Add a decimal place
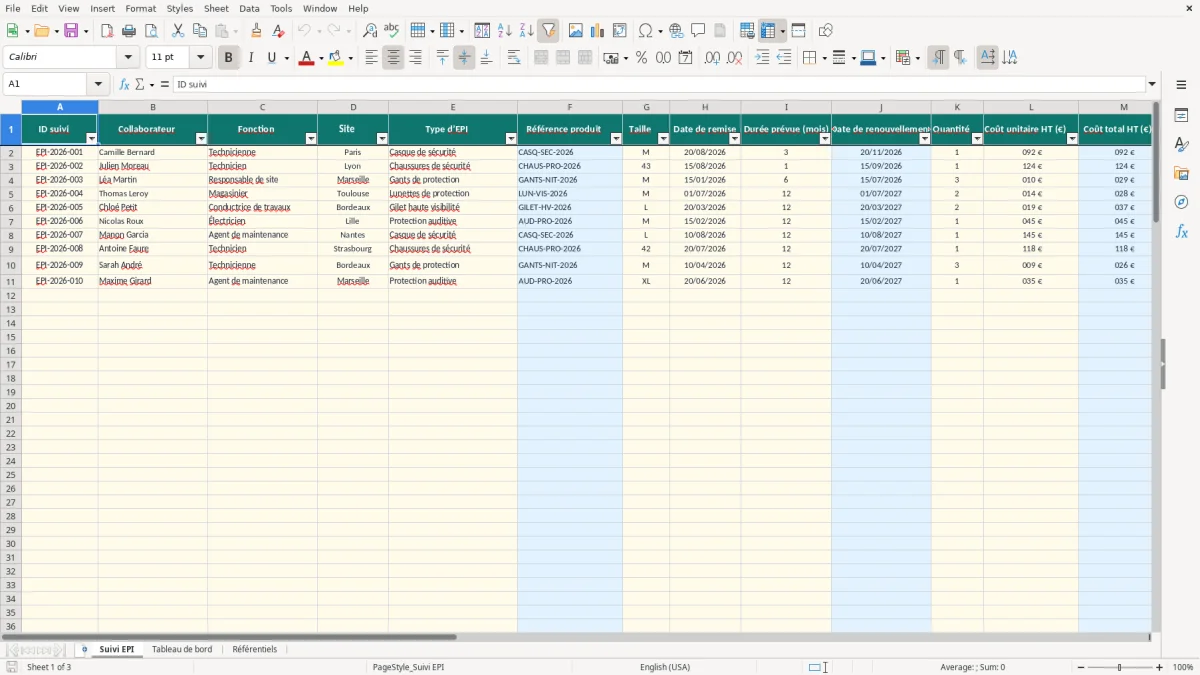Viewport: 1200px width, 675px height. tap(712, 58)
